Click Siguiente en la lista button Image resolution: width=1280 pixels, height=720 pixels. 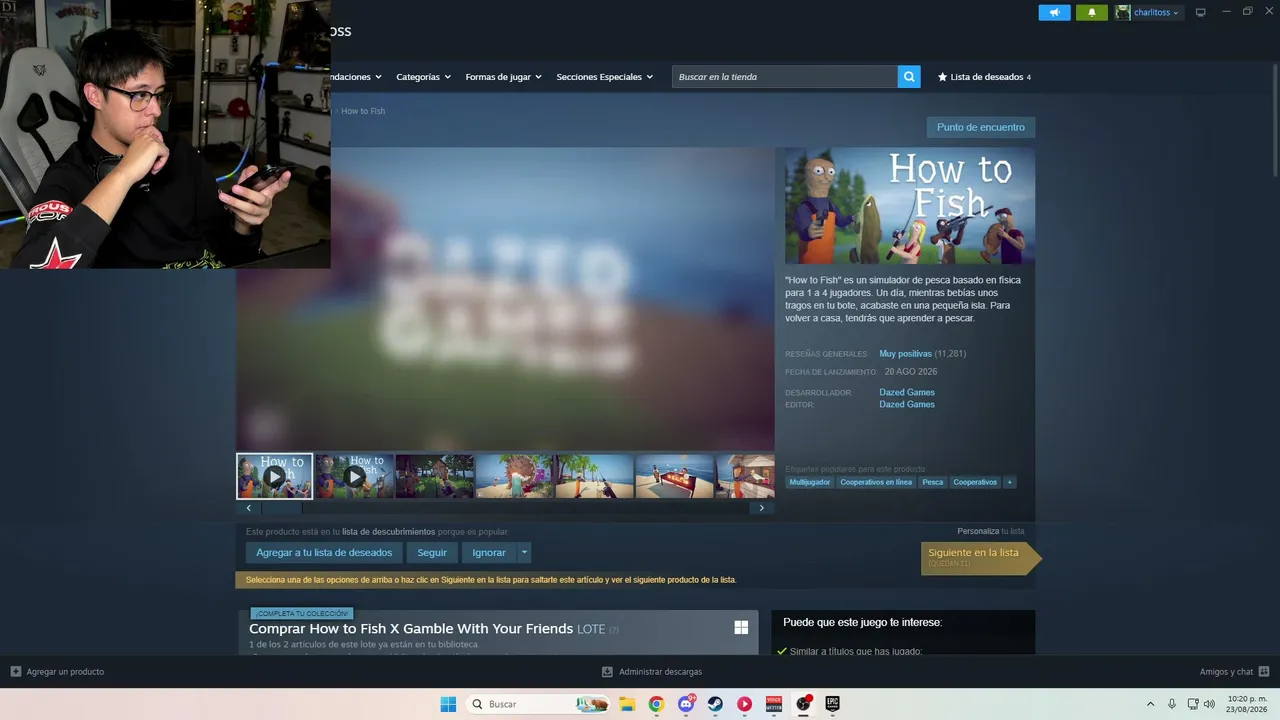click(981, 558)
